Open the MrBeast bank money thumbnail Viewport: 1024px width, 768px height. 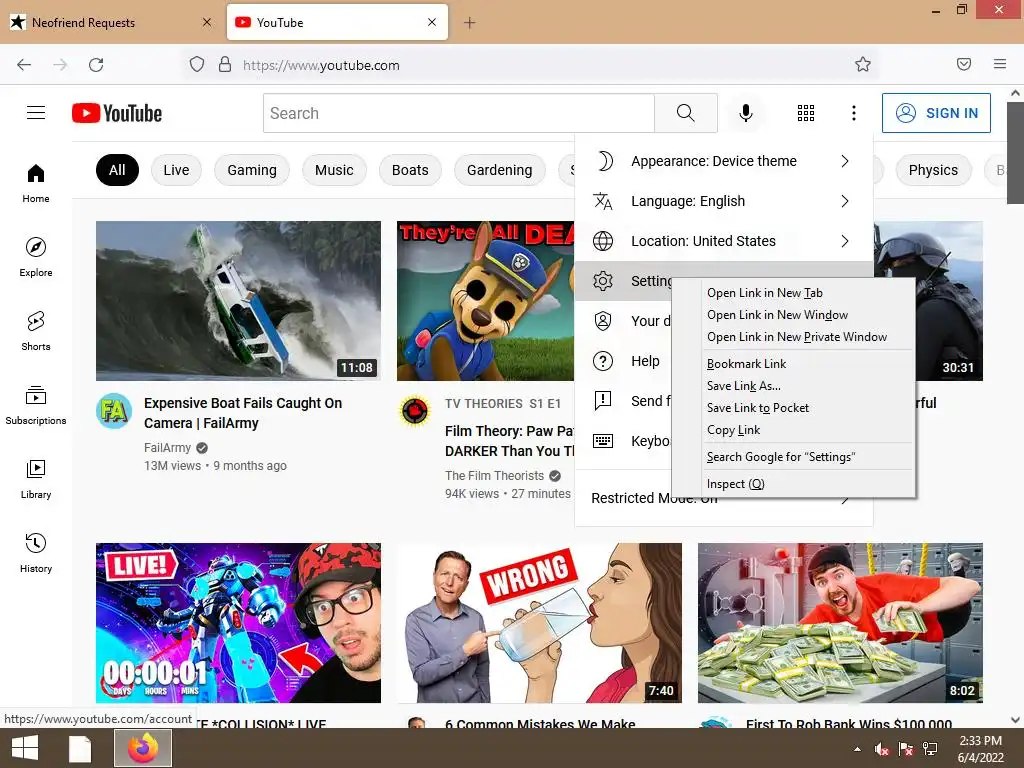coord(840,623)
